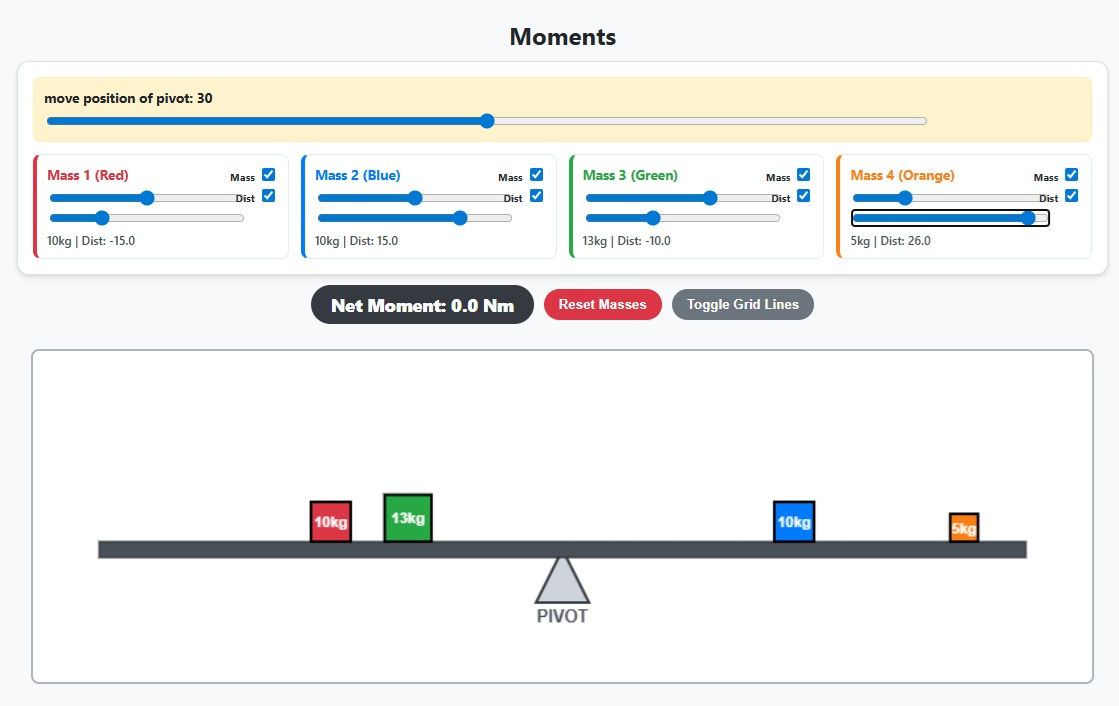Click the Mass 3 (Green) distance slider handle
1119x706 pixels.
653,218
